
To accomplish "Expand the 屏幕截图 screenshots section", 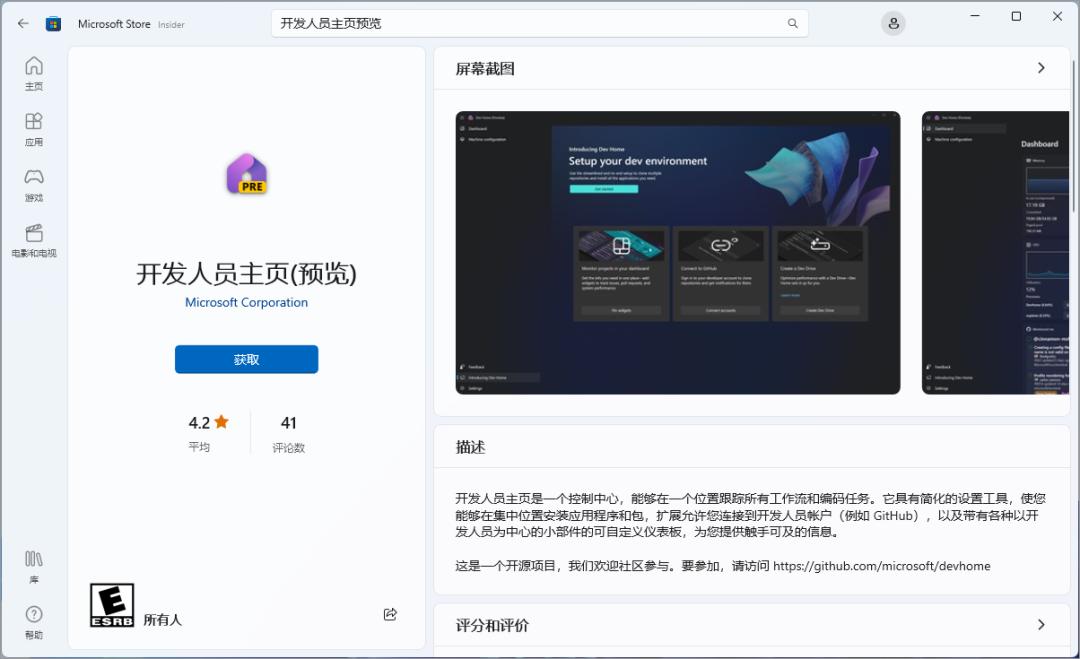I will tap(1040, 67).
